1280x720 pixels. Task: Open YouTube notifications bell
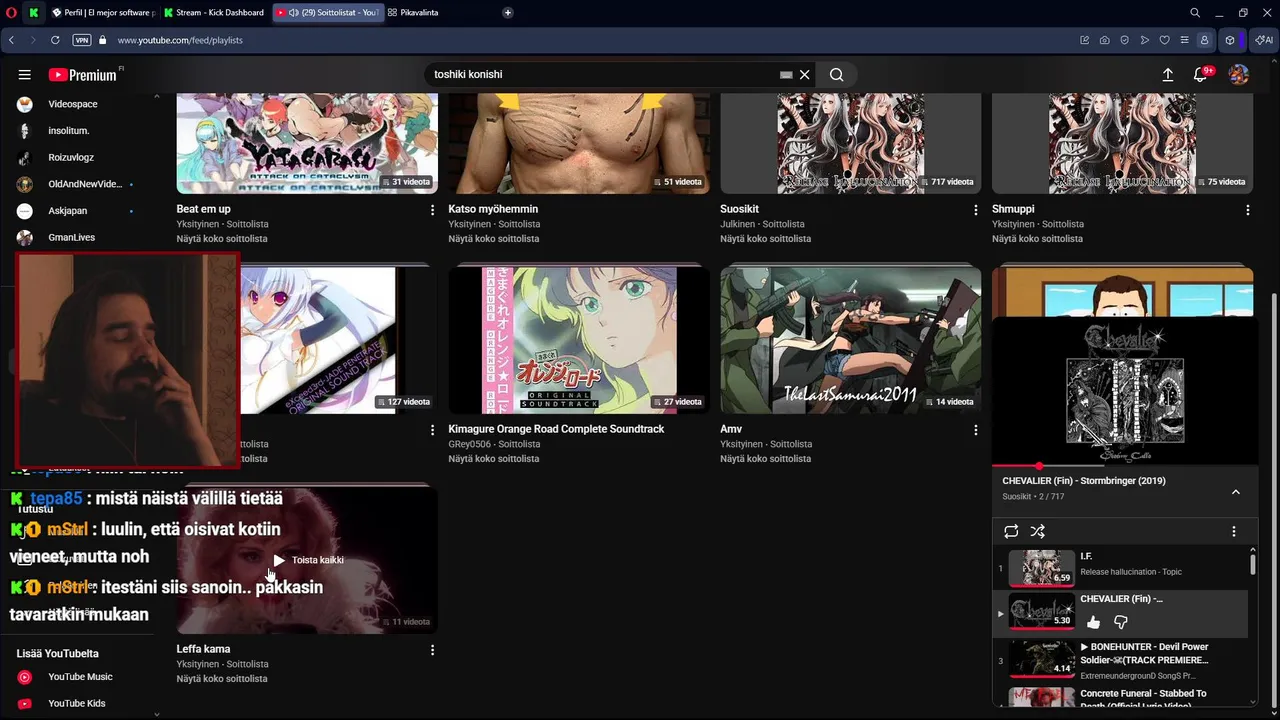tap(1202, 74)
